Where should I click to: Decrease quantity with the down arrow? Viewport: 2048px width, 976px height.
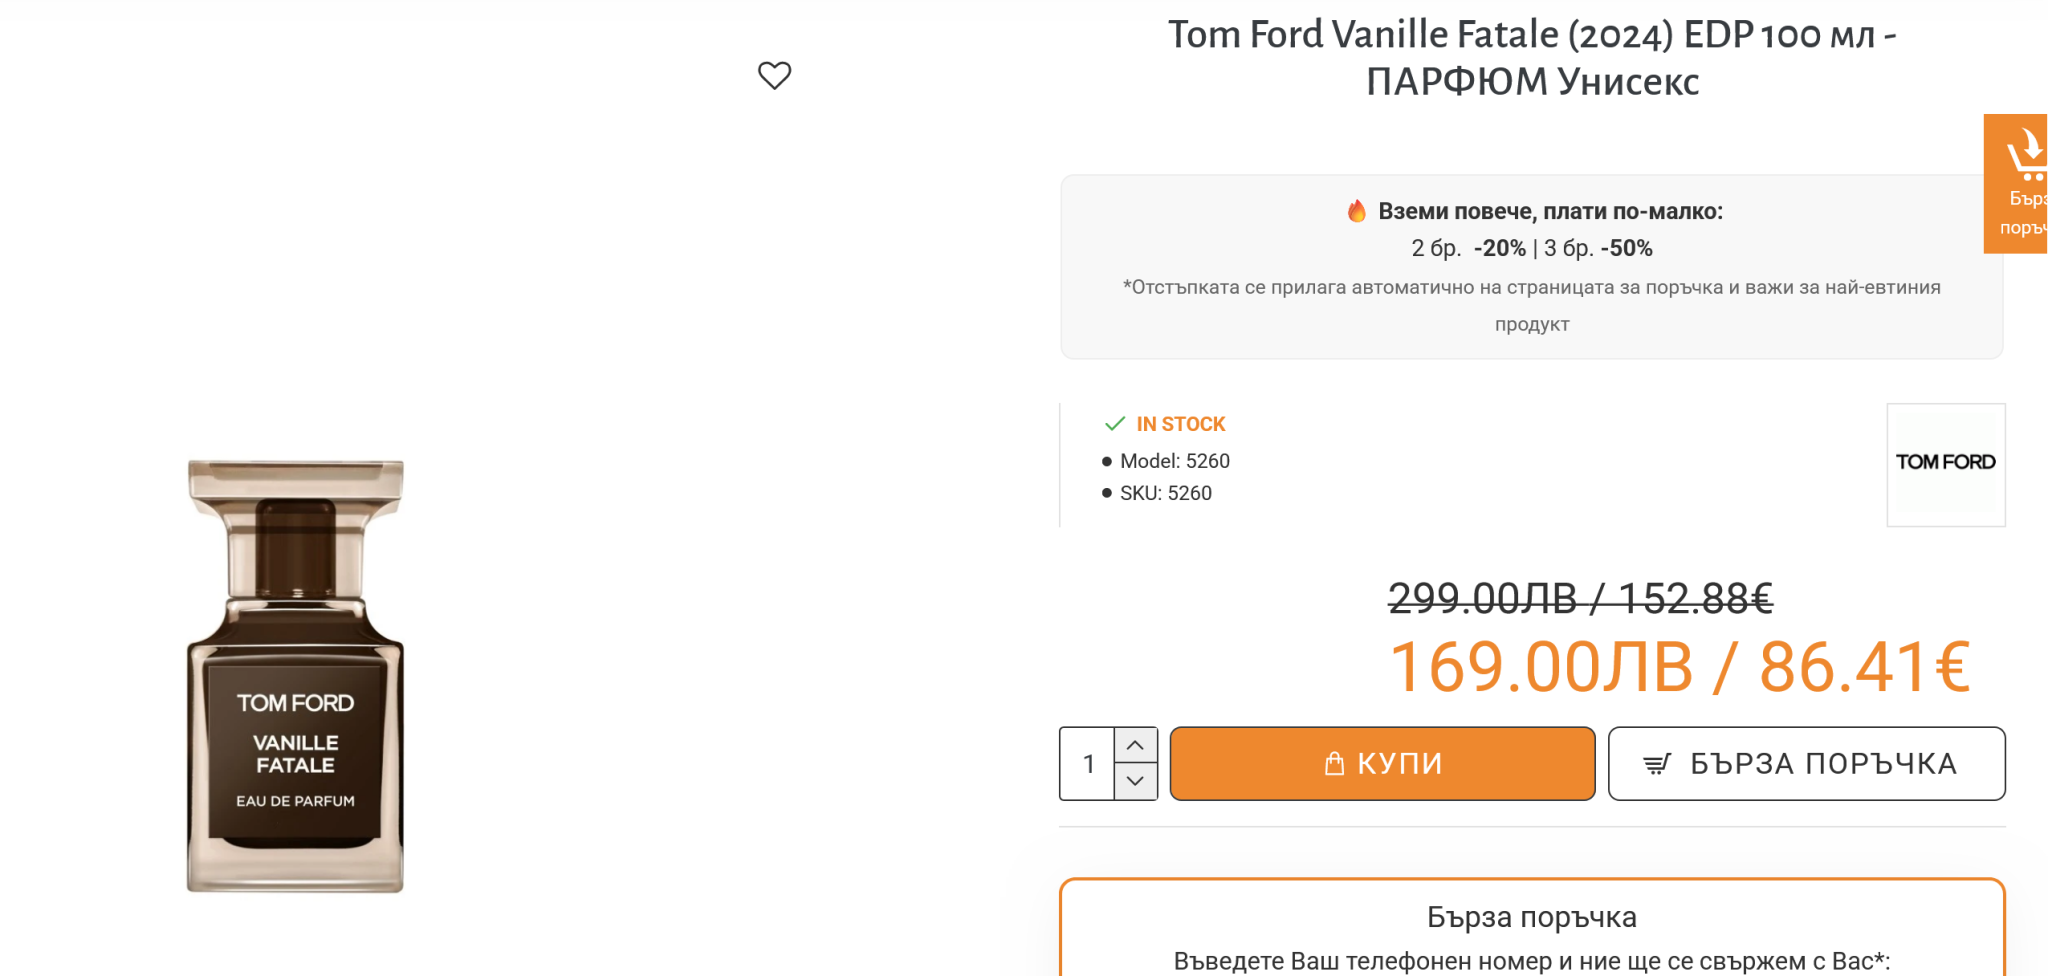[1135, 781]
